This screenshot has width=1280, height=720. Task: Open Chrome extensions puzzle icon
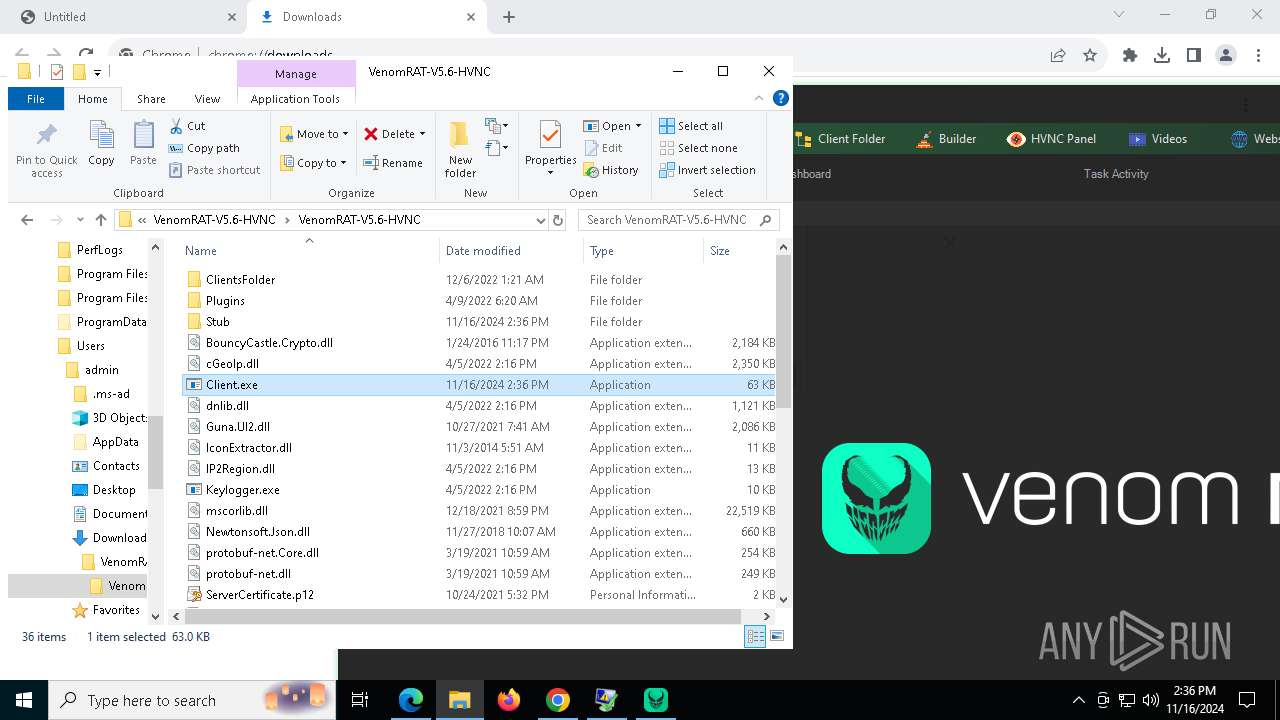click(1130, 56)
